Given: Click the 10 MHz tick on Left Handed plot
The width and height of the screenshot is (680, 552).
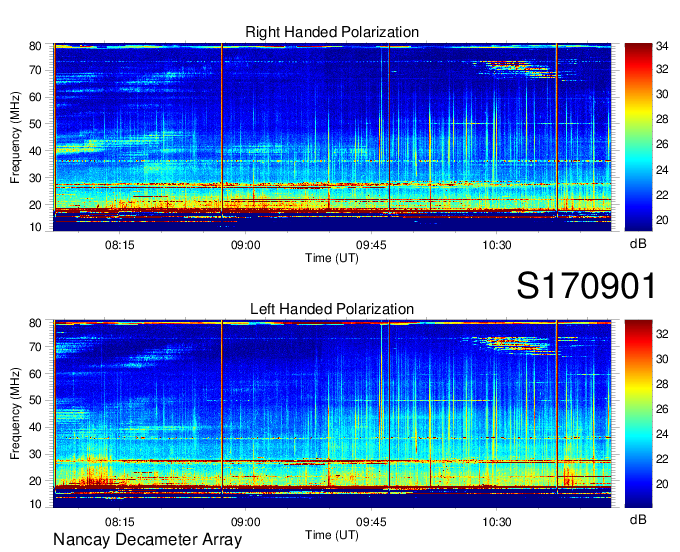Looking at the screenshot, I should point(35,504).
